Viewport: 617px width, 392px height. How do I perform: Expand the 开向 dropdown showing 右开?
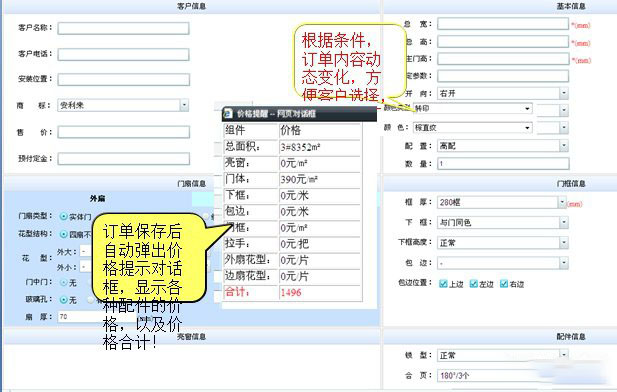tap(503, 93)
